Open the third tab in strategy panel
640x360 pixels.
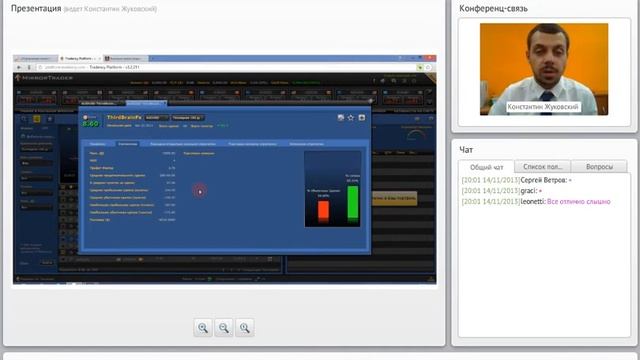[x=183, y=144]
